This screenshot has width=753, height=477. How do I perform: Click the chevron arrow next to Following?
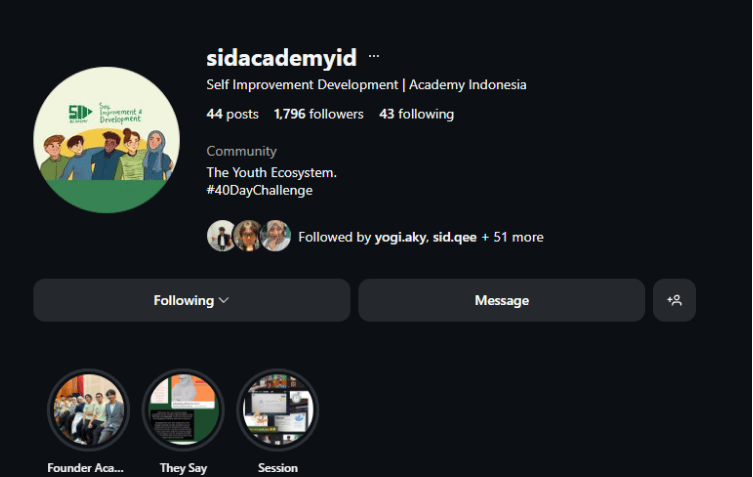(x=224, y=300)
